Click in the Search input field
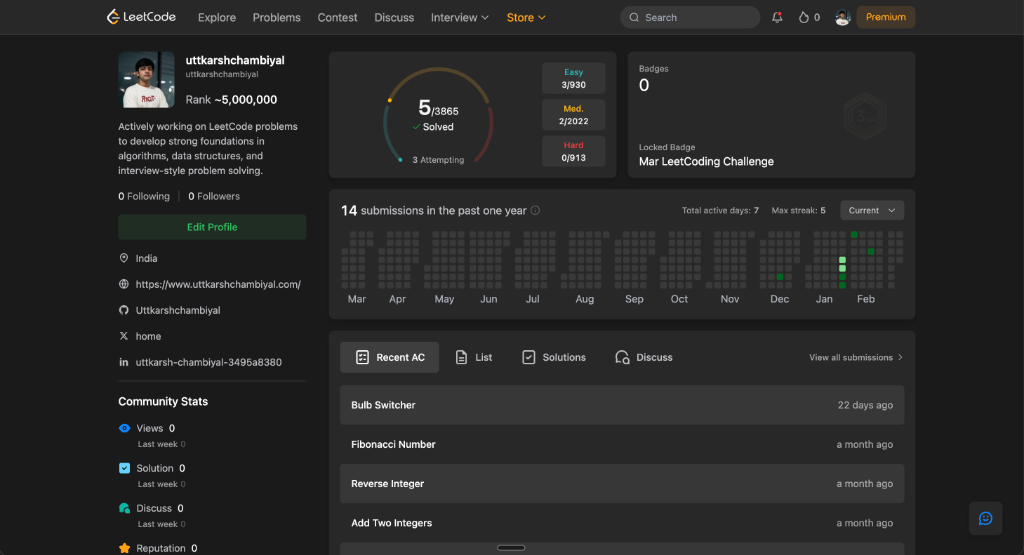1024x555 pixels. click(x=690, y=18)
